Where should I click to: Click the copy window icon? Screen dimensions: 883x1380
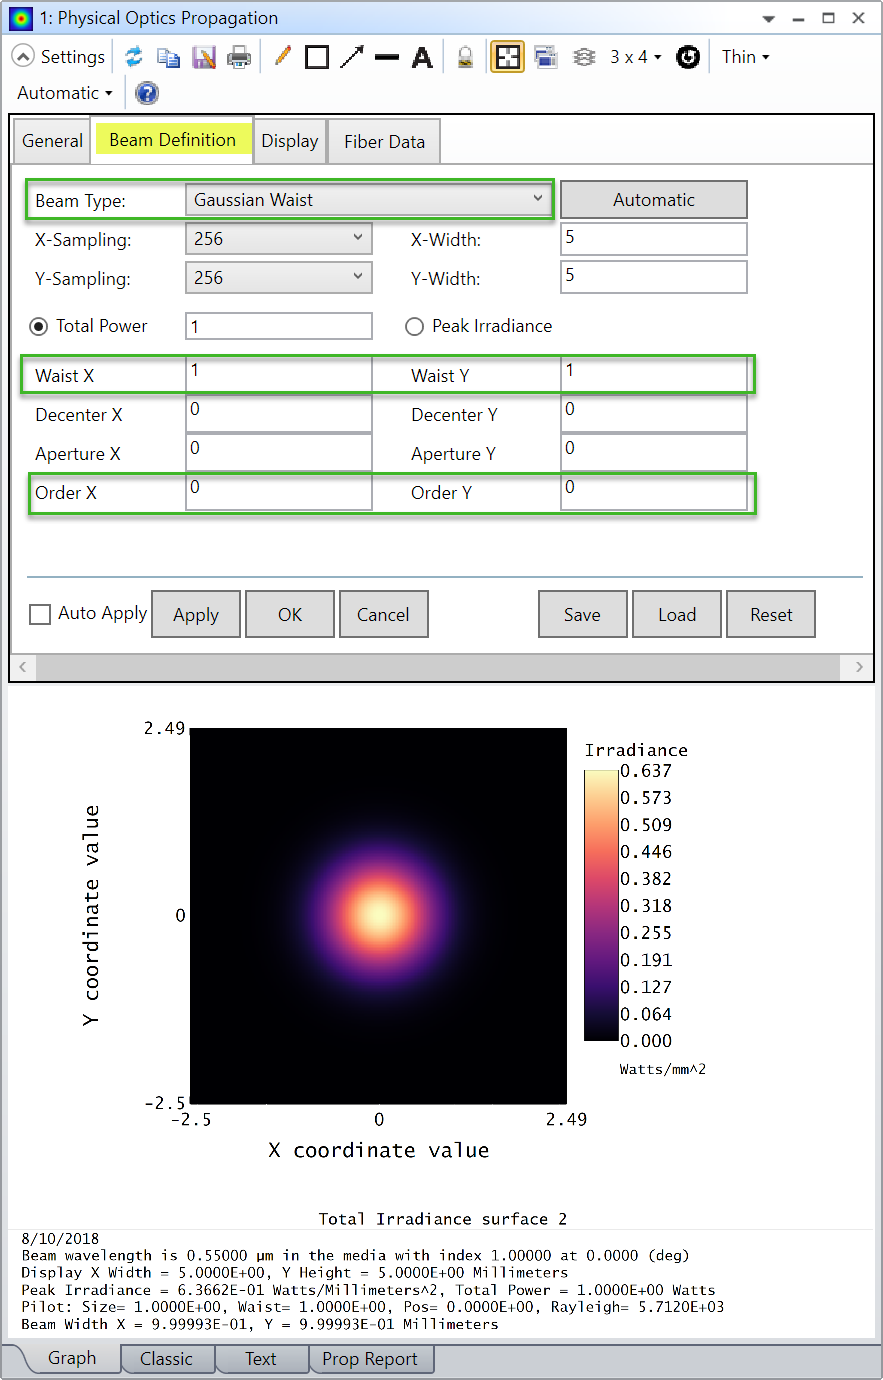(168, 57)
